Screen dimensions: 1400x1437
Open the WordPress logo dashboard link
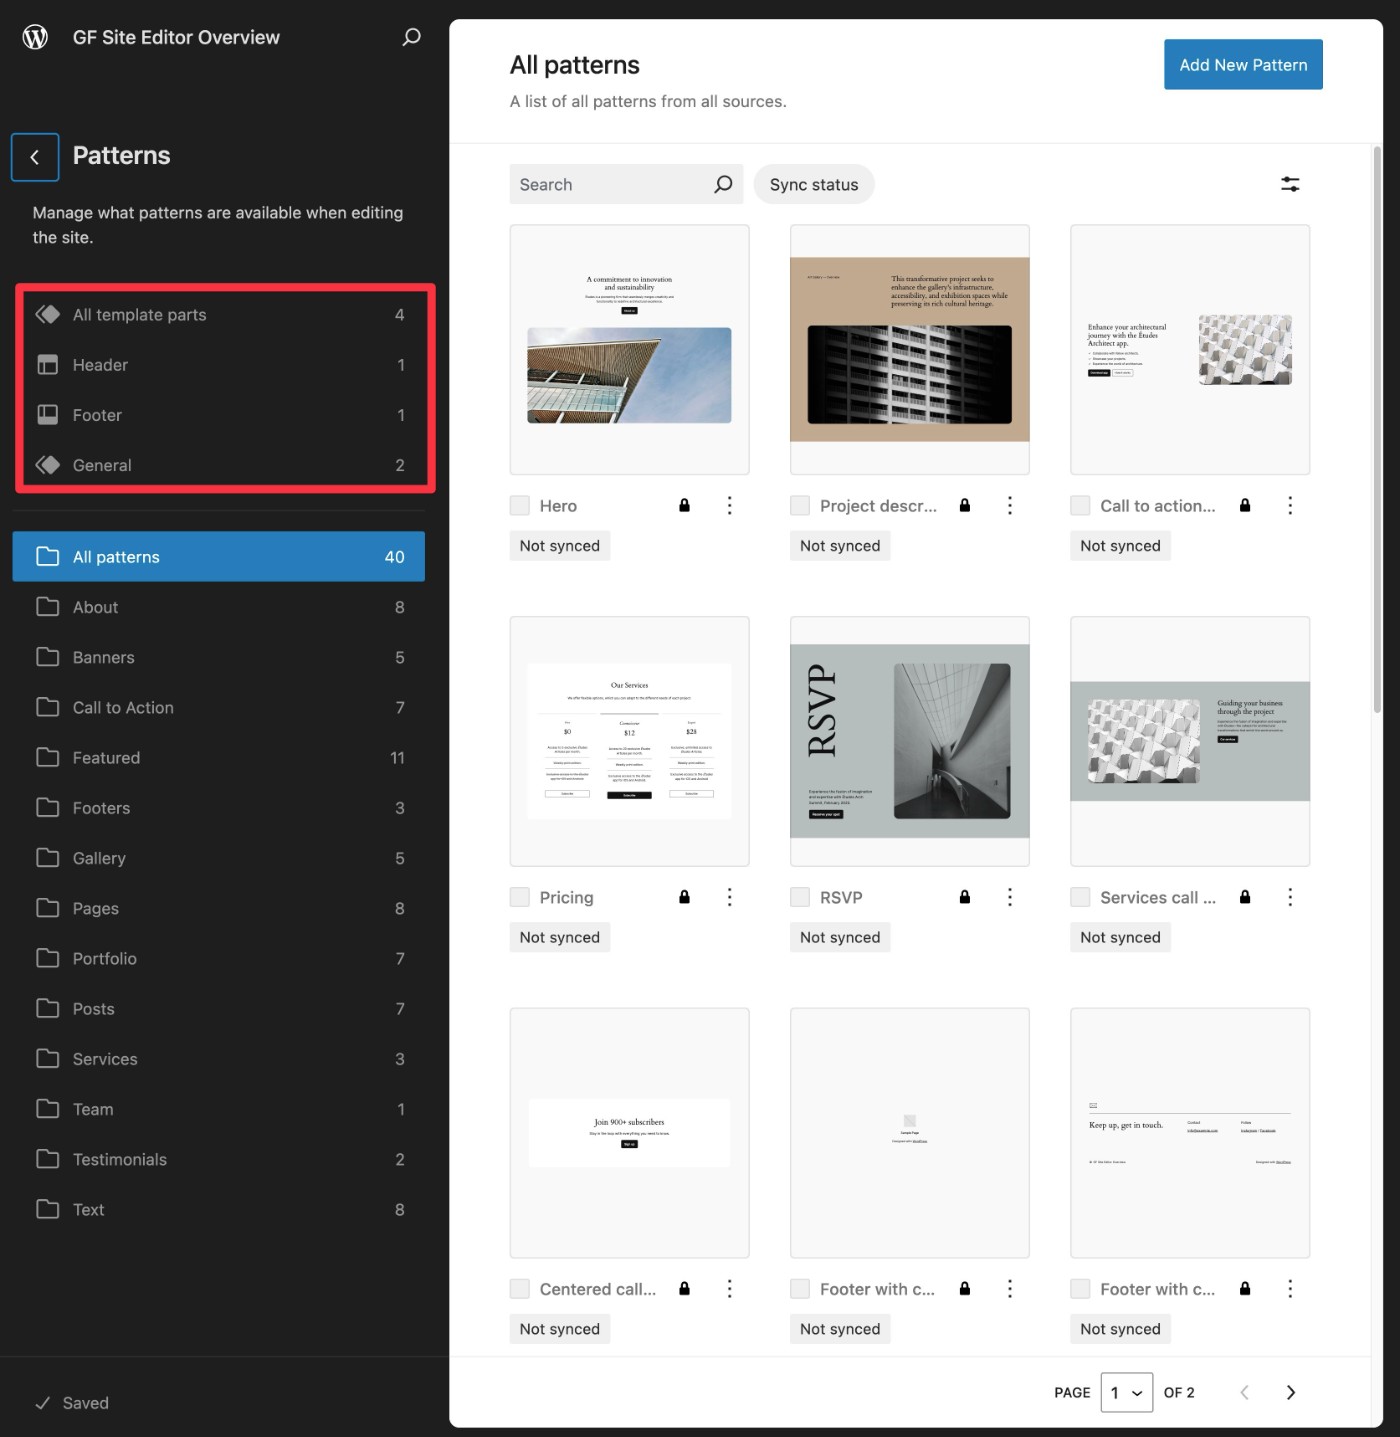[x=35, y=37]
